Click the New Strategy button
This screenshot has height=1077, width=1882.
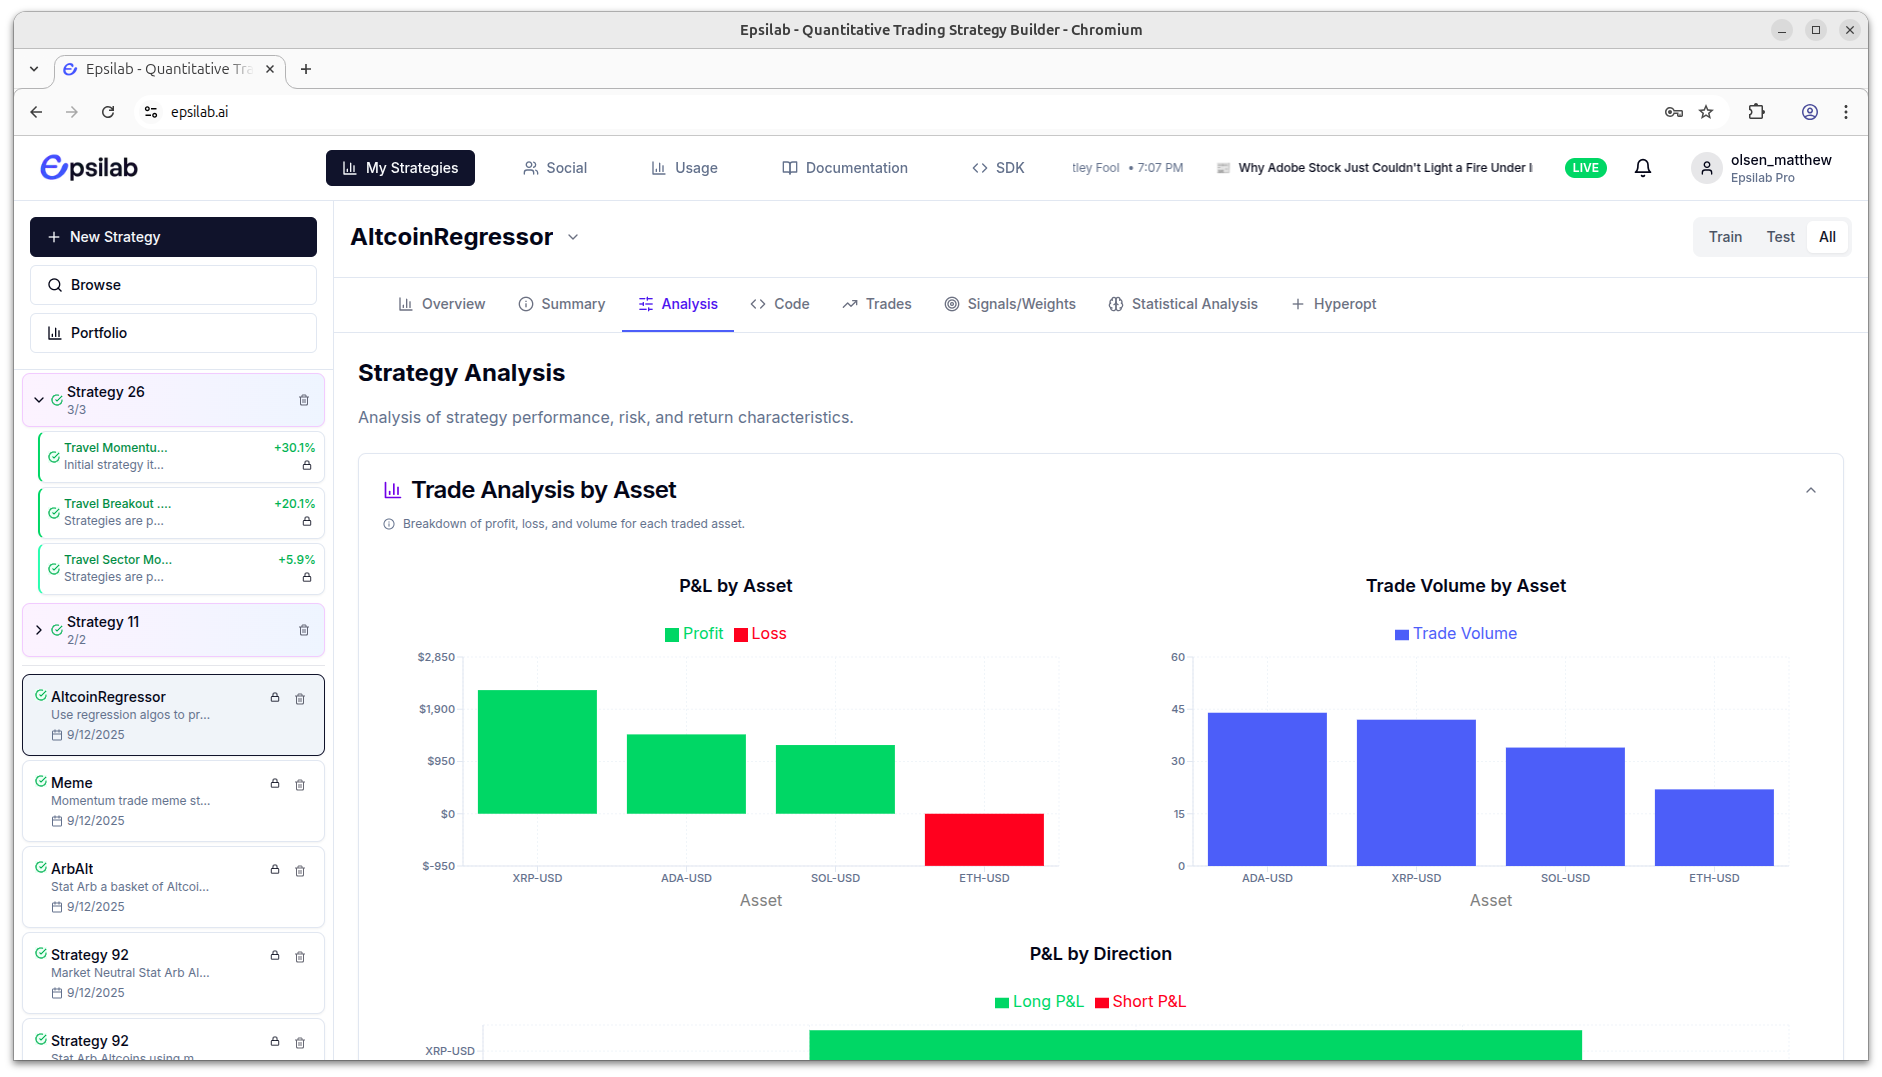click(173, 237)
